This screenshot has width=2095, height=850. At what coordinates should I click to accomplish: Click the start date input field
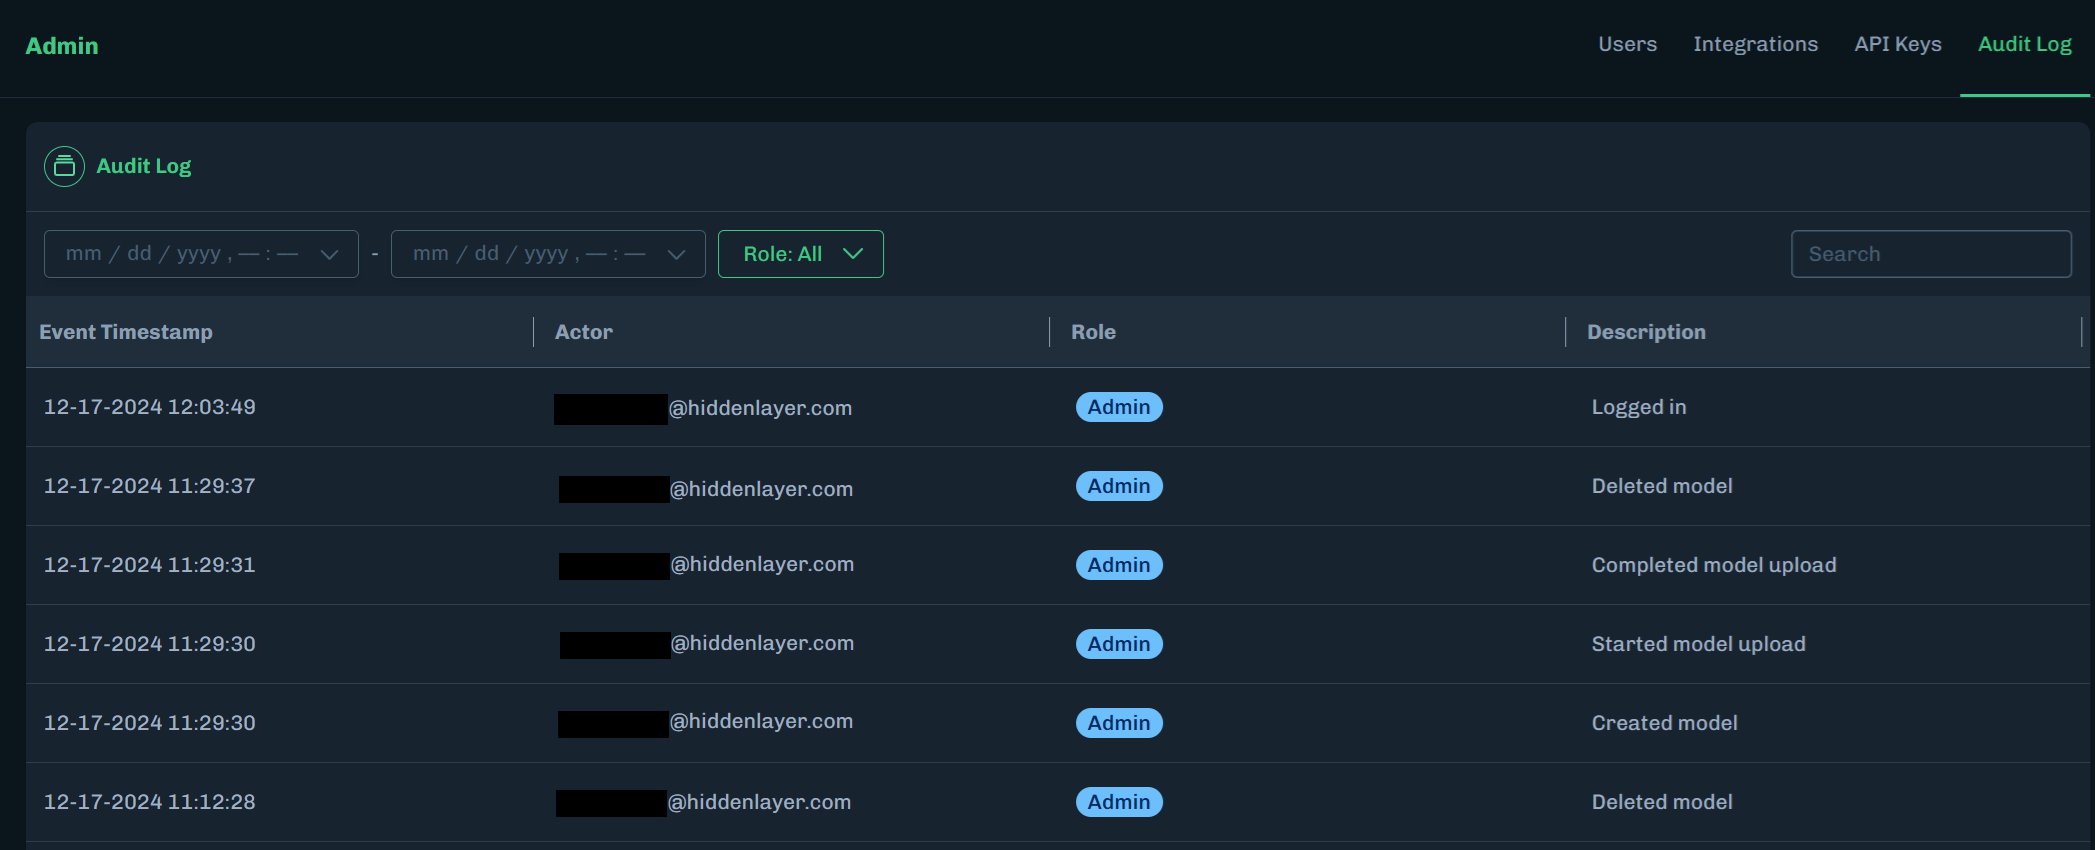click(x=180, y=254)
